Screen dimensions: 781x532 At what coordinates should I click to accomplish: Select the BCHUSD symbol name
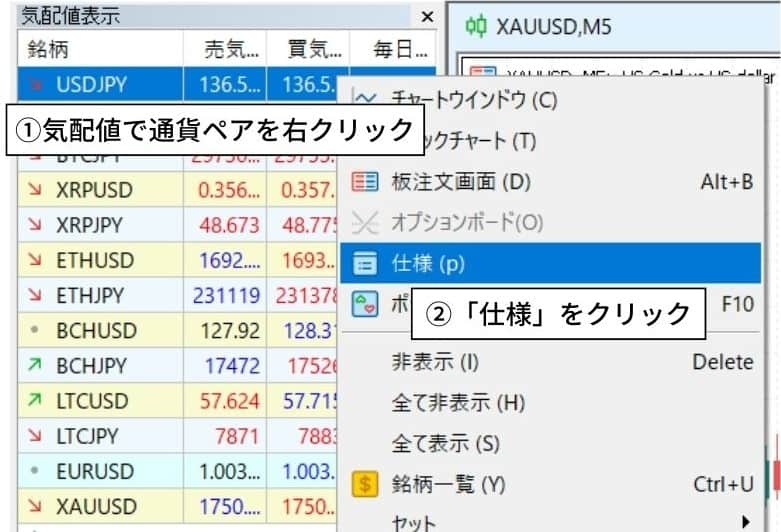tap(97, 331)
